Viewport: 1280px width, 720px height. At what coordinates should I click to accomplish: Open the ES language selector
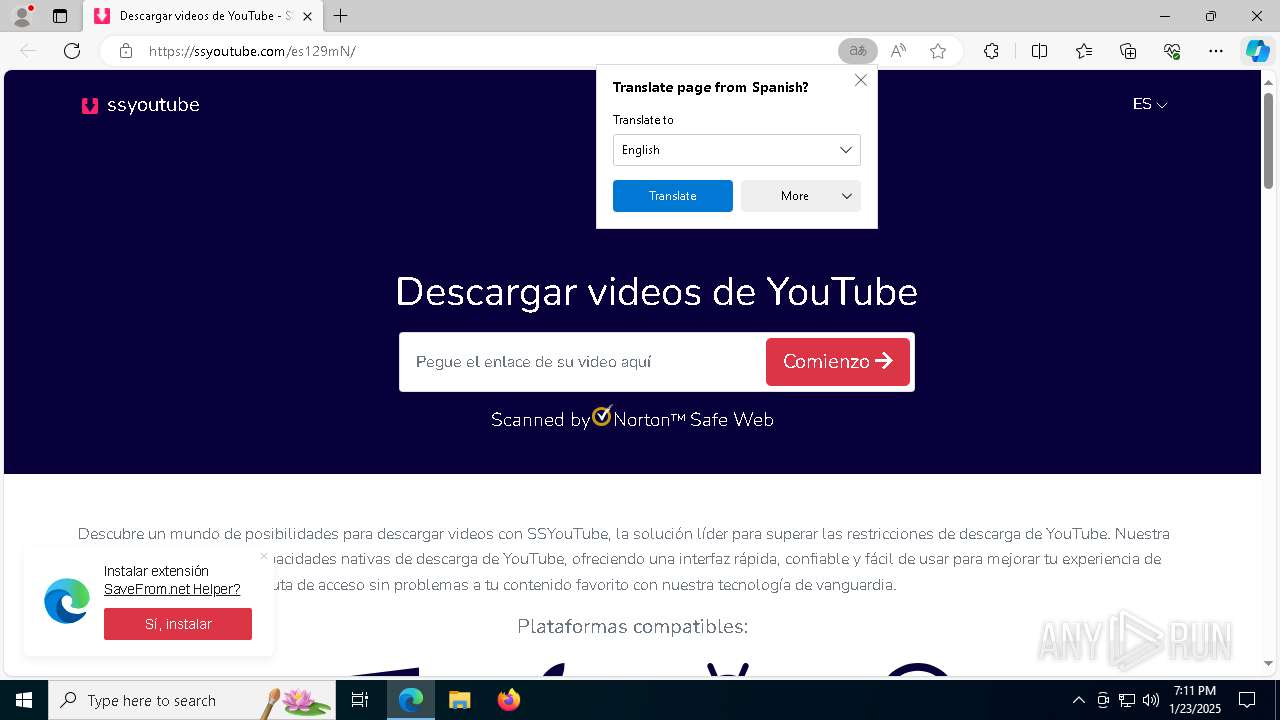tap(1150, 104)
